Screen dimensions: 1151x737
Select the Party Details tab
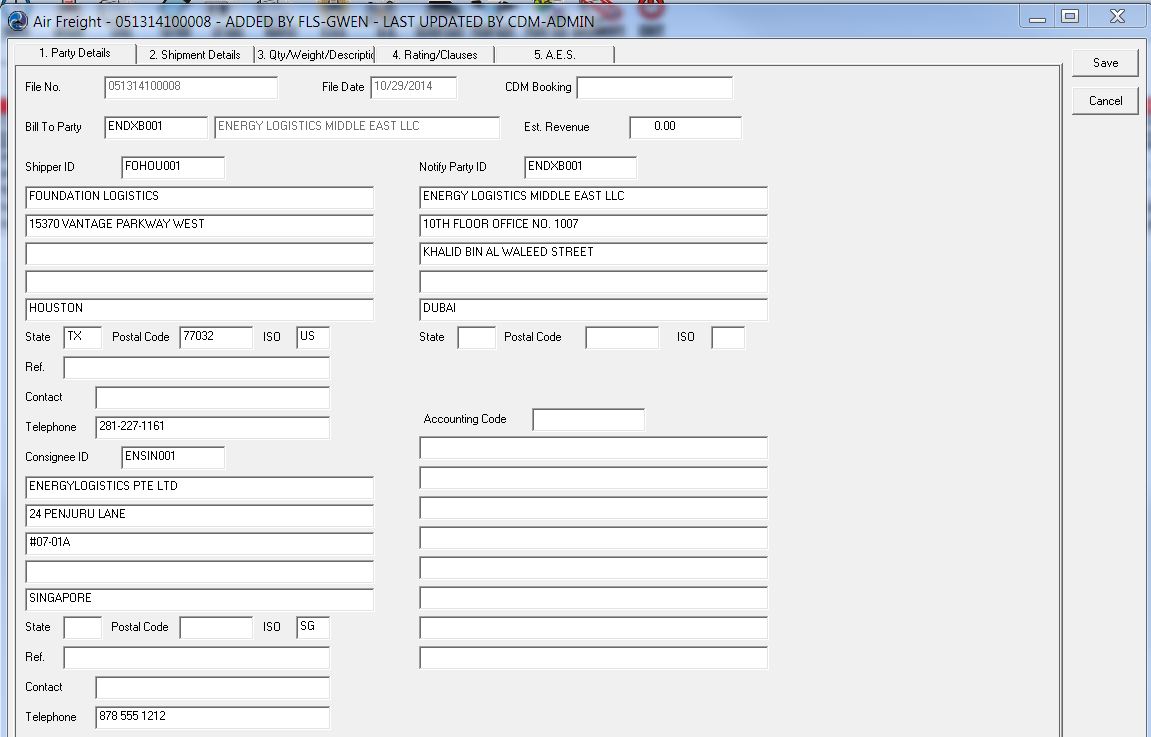[x=74, y=53]
